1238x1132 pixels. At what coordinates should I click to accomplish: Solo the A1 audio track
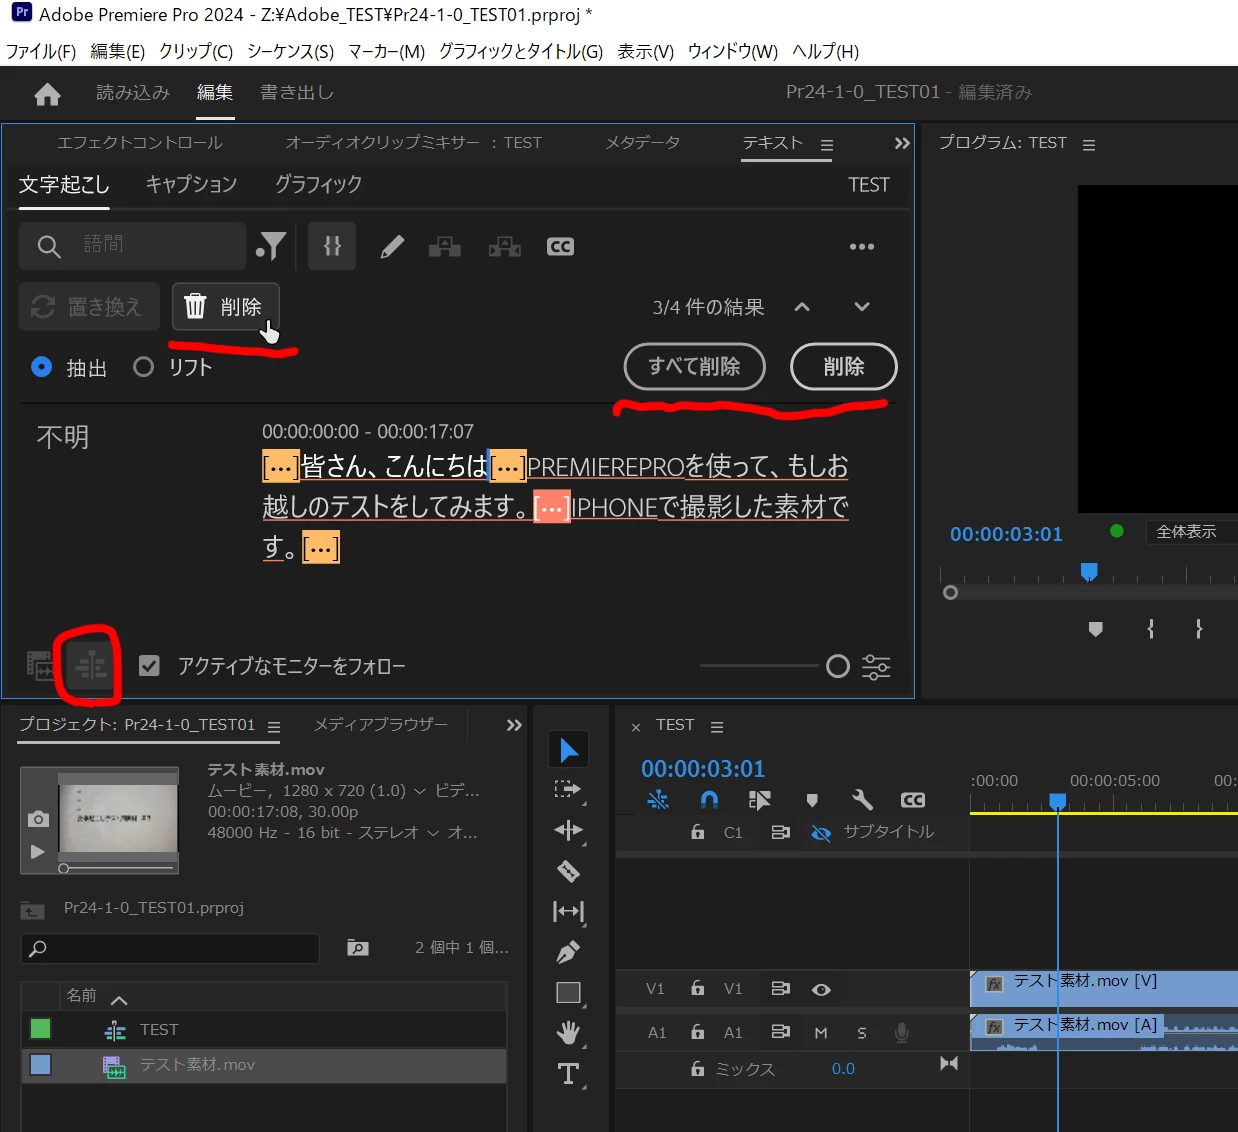click(x=862, y=1033)
